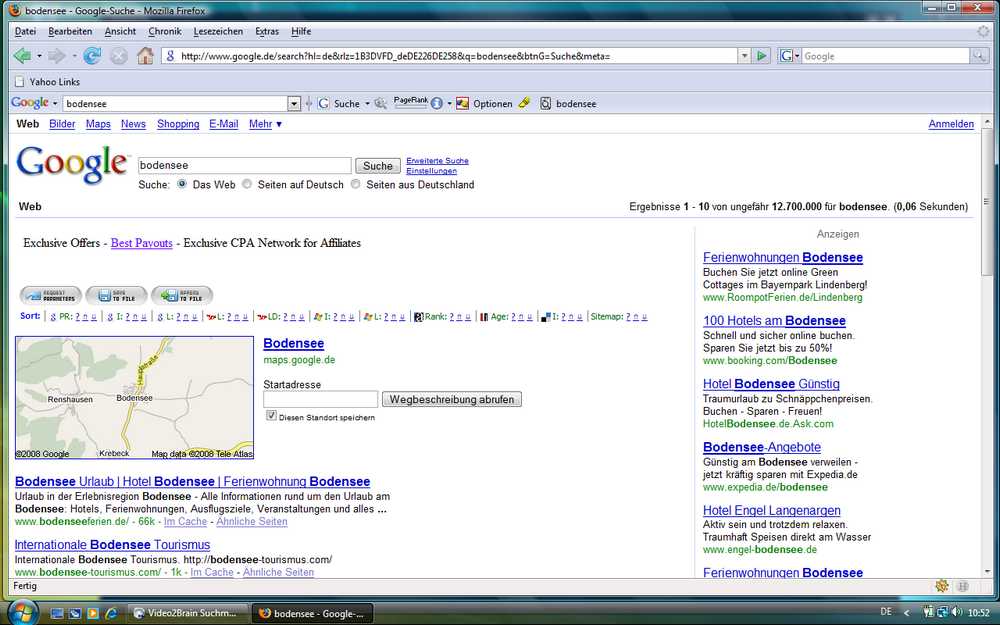Viewport: 1000px width, 625px height.
Task: Click the vertical scrollbar thumb of the page
Action: pos(987,204)
